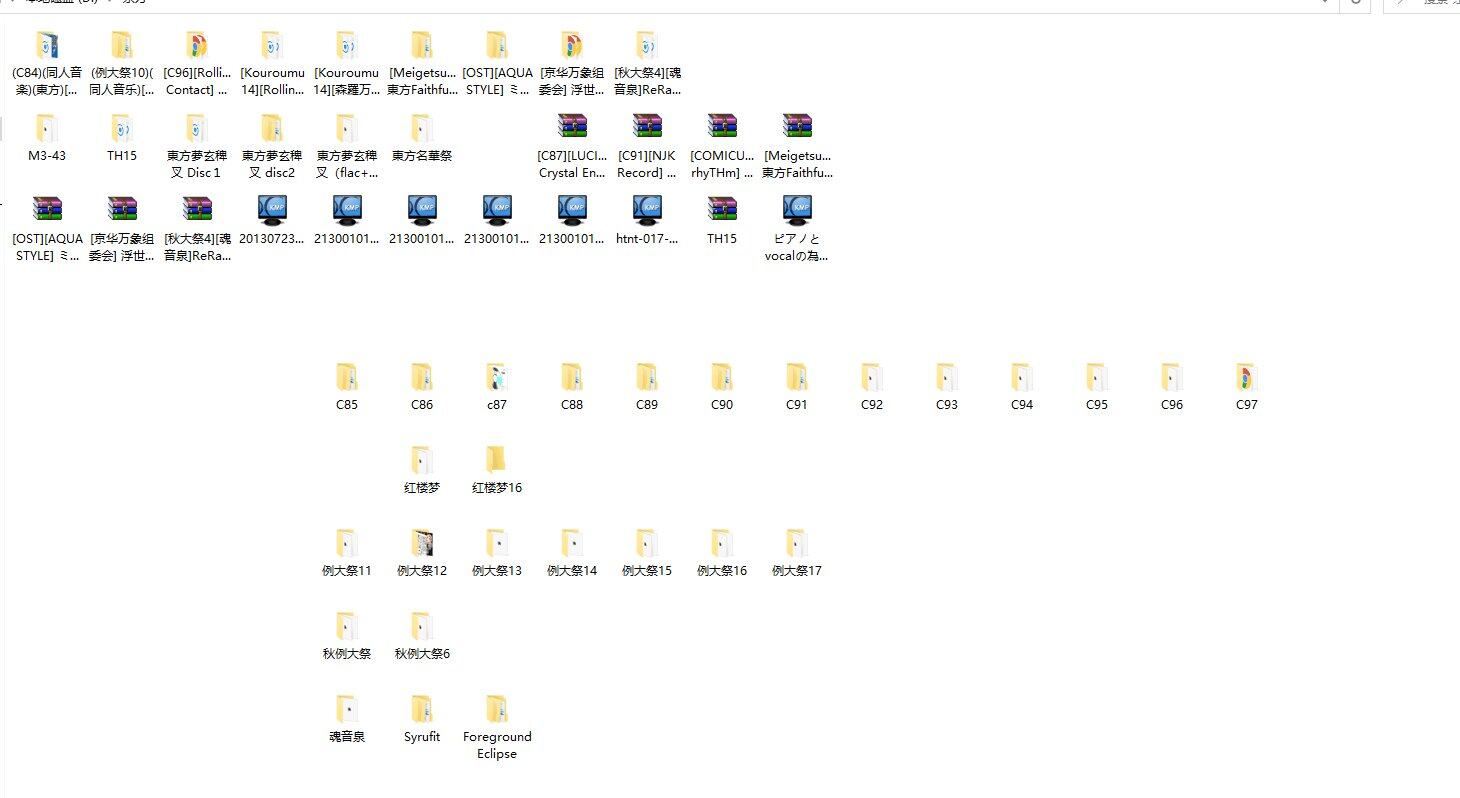Click the C95 folder name
Image resolution: width=1460 pixels, height=798 pixels.
tap(1097, 405)
